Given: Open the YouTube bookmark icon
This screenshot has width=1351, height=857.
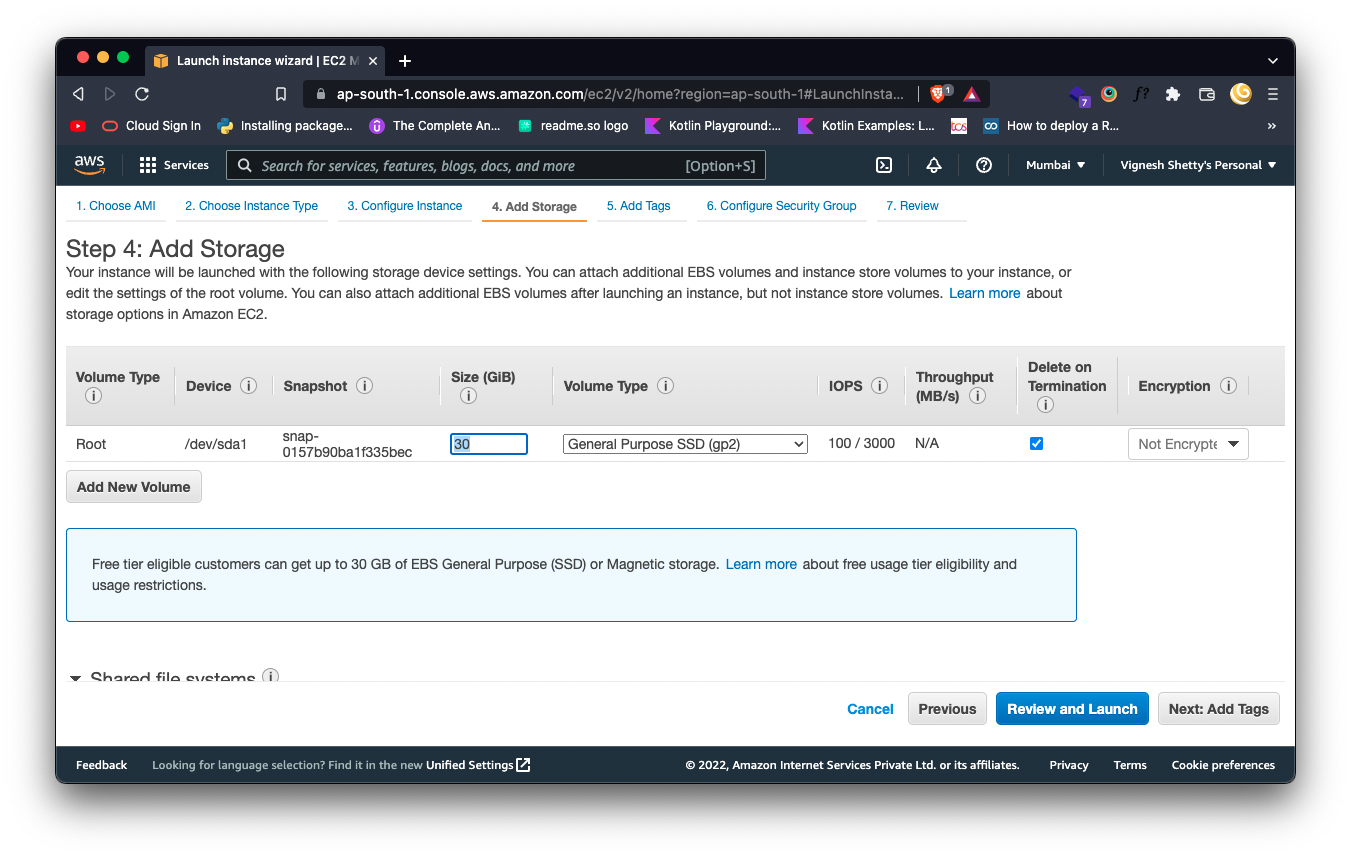Looking at the screenshot, I should tap(78, 126).
